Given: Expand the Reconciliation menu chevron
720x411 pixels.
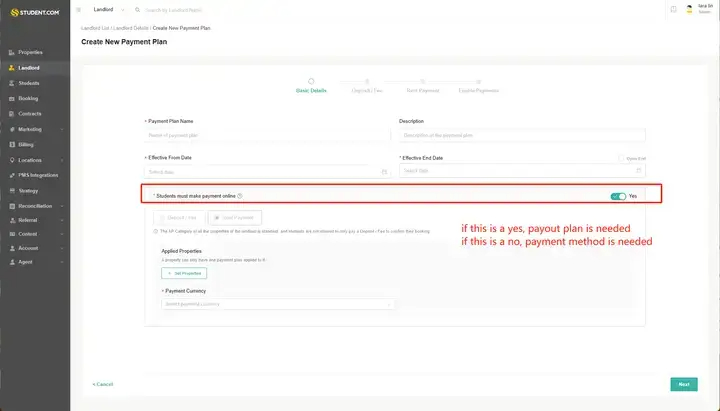Looking at the screenshot, I should (62, 206).
